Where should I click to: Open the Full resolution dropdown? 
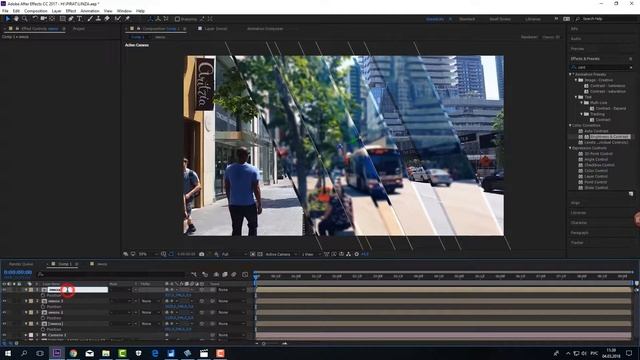233,254
